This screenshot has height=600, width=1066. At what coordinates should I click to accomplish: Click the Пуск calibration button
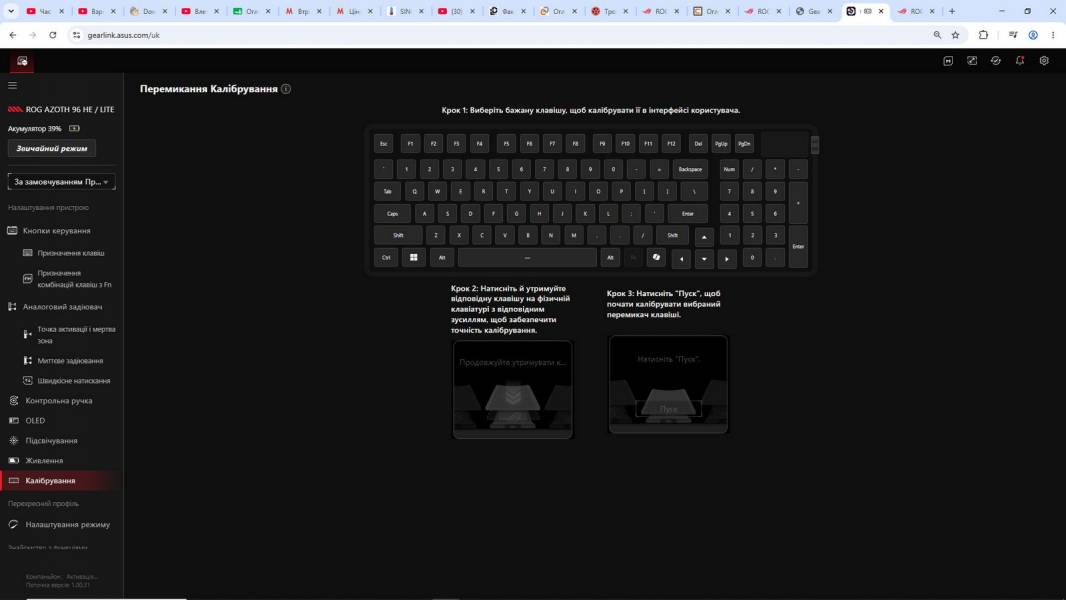pyautogui.click(x=668, y=408)
